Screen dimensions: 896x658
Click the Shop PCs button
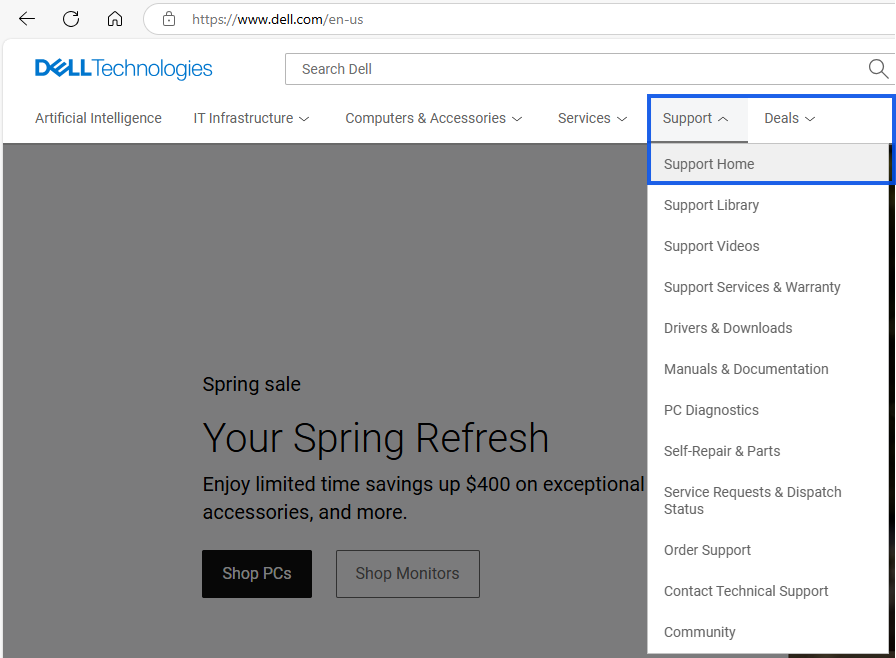(256, 573)
